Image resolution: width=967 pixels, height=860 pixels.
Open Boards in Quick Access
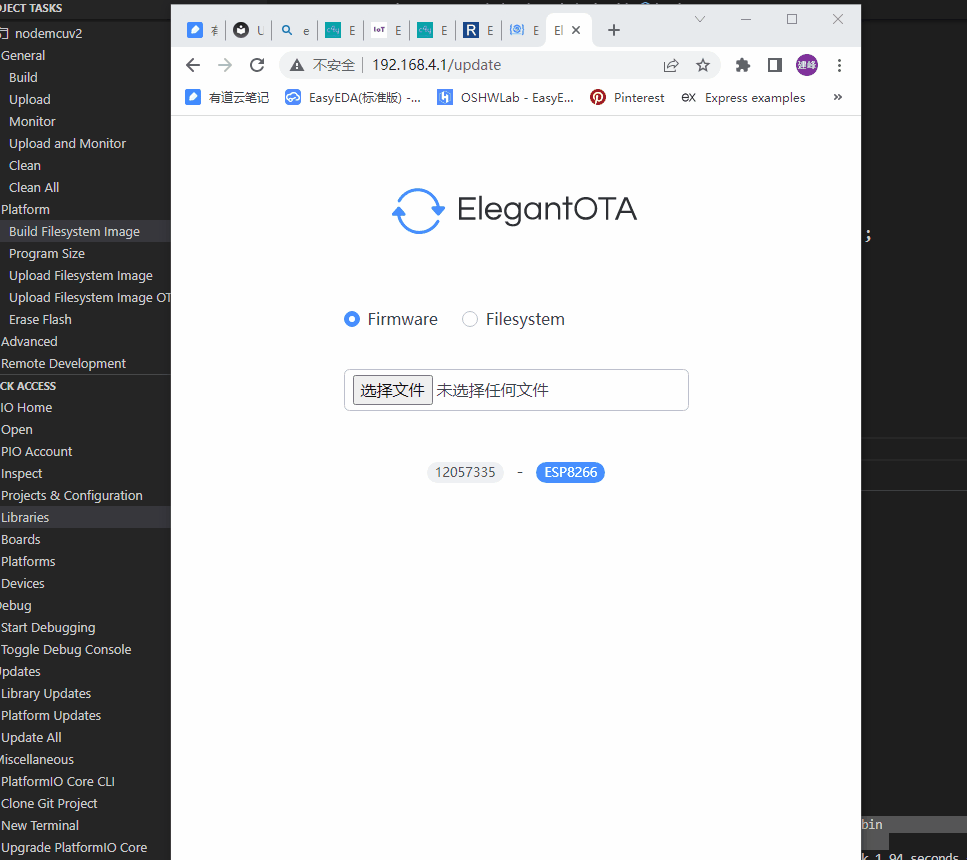(x=20, y=540)
